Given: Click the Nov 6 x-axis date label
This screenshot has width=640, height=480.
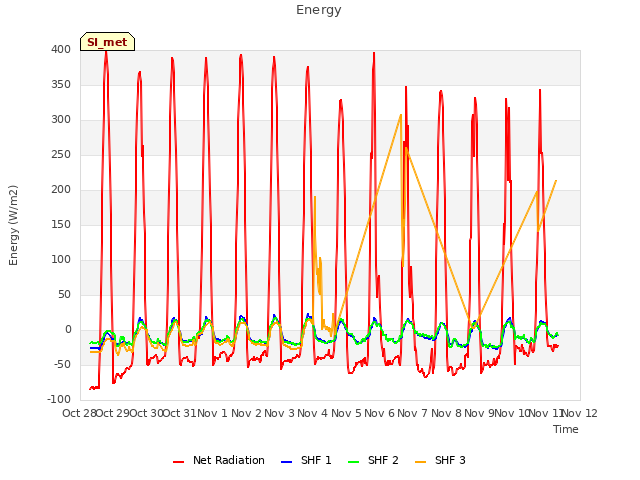Looking at the screenshot, I should click(379, 413).
